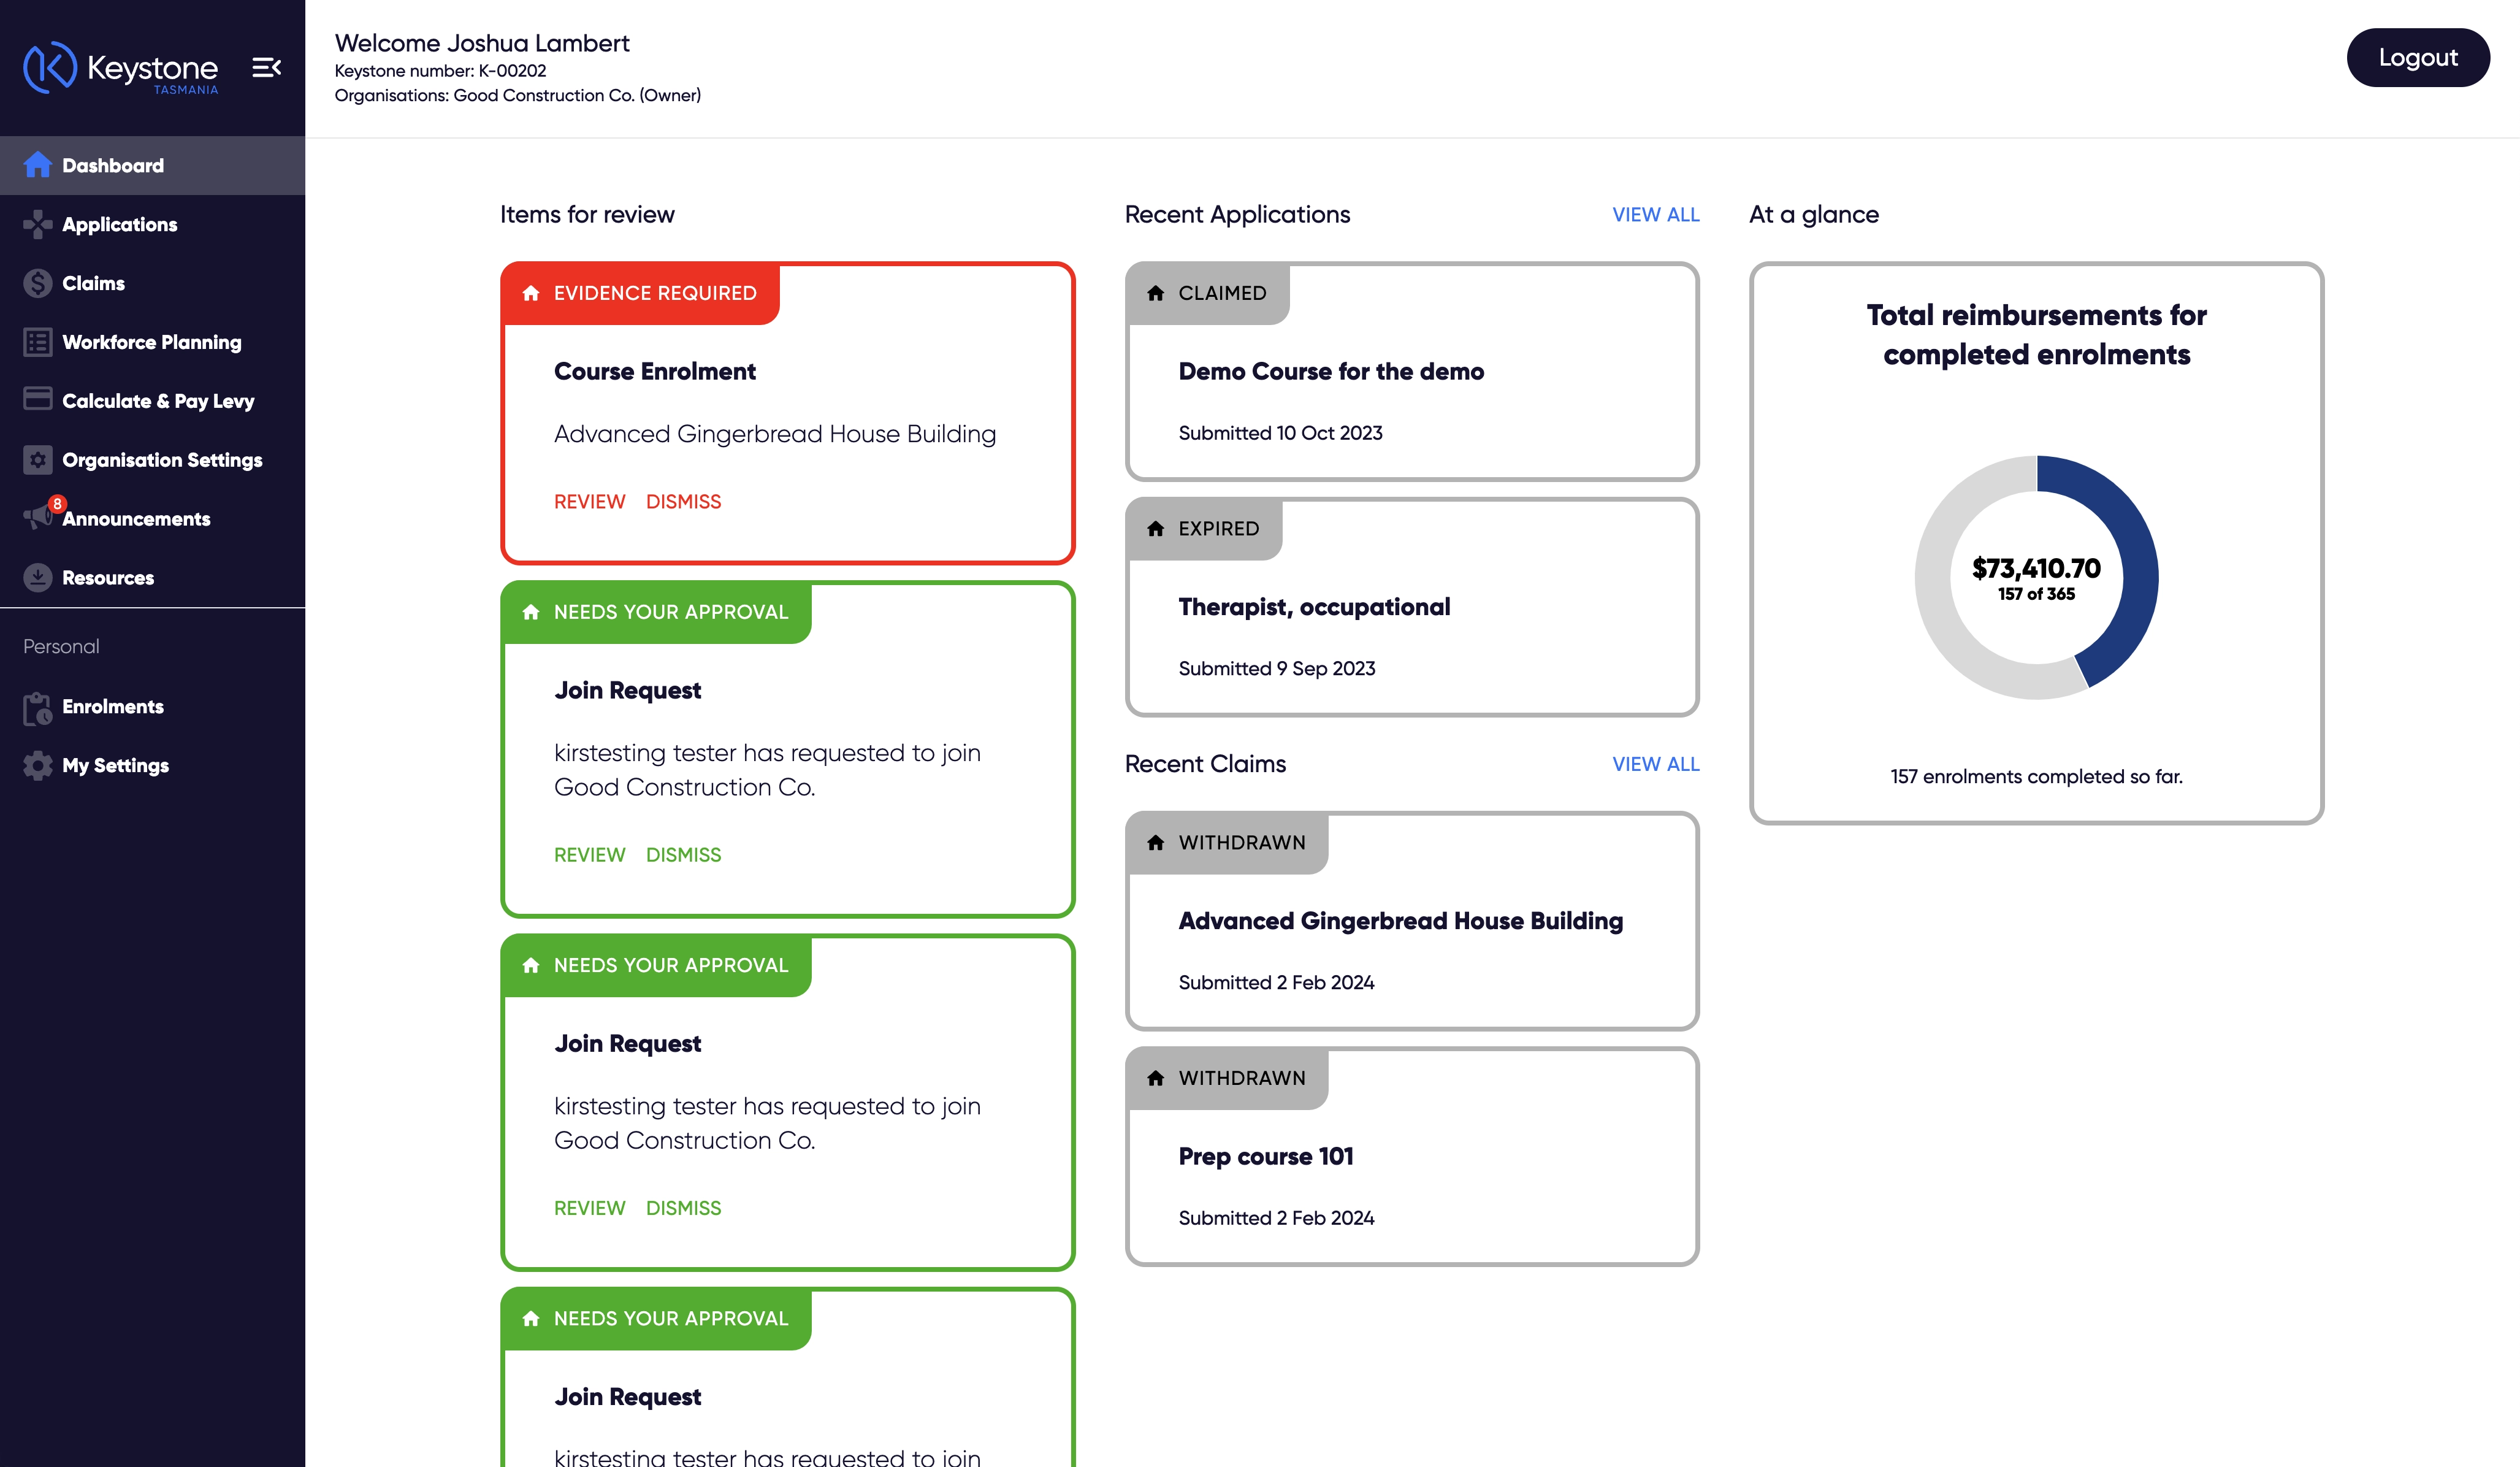2520x1467 pixels.
Task: Click the Keystone Tasmania logo
Action: coord(121,68)
